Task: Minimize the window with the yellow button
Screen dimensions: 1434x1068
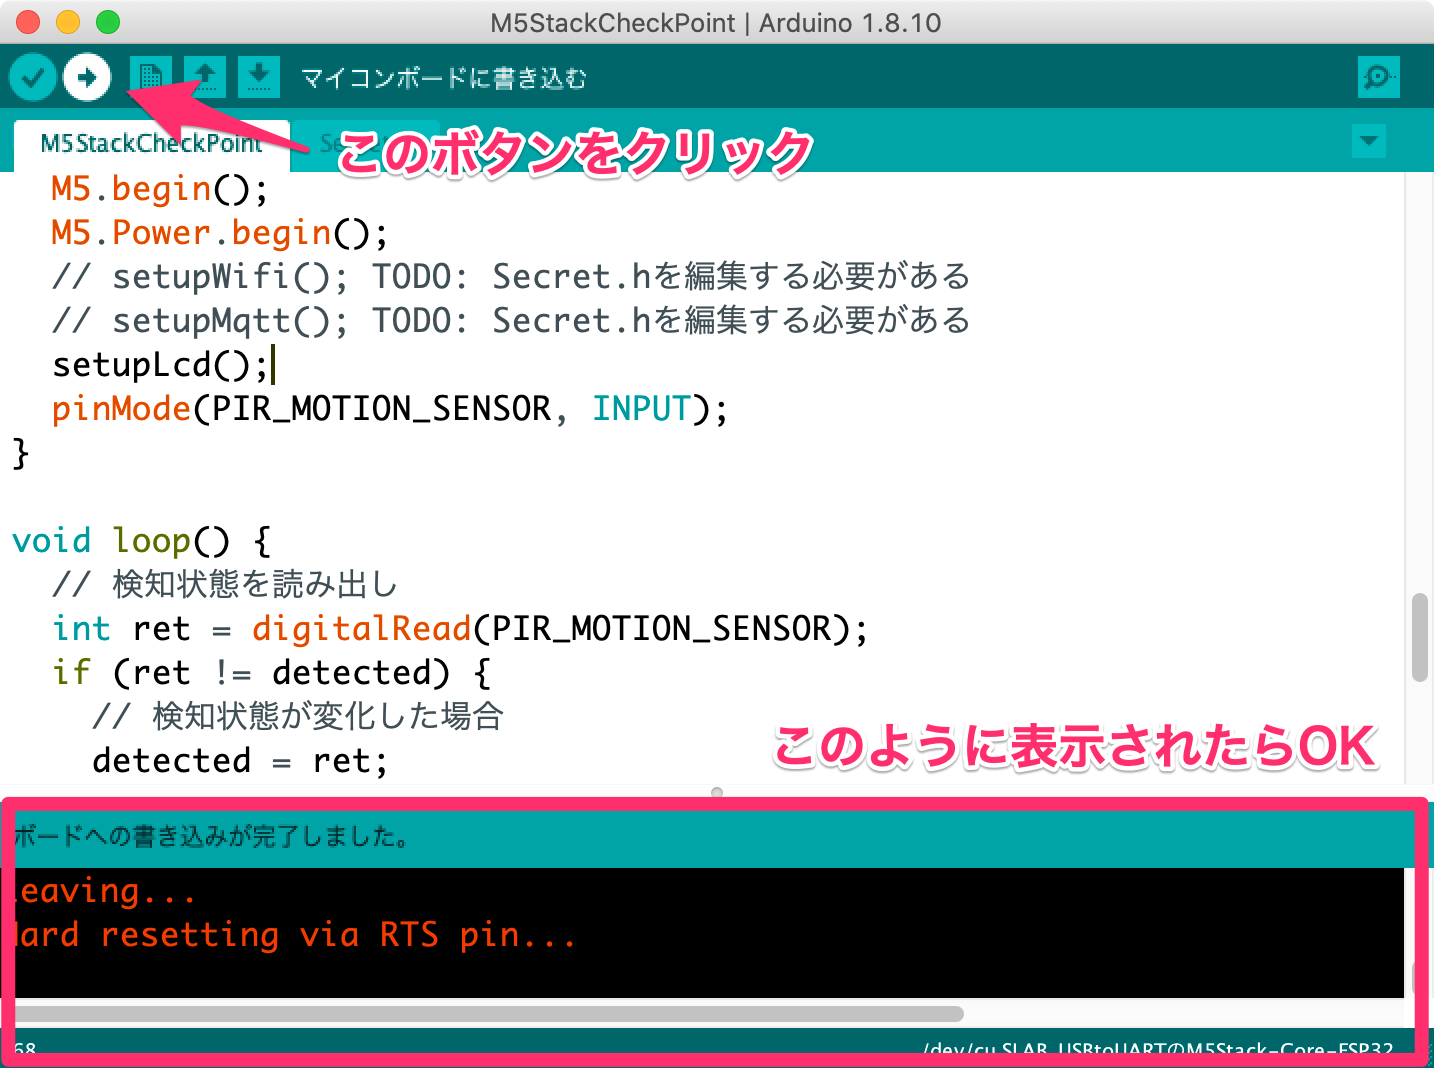Action: point(68,22)
